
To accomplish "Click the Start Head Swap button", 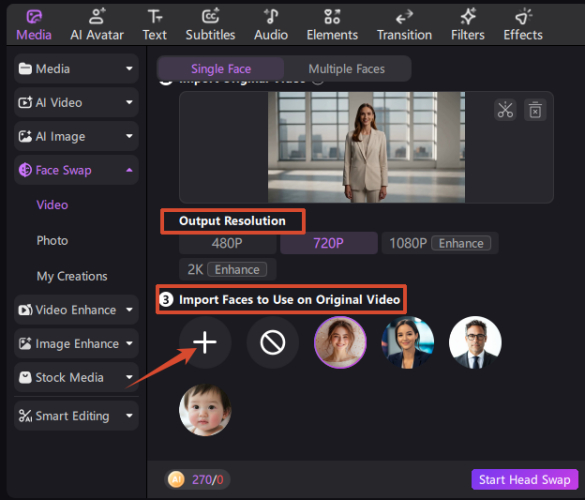I will 525,479.
